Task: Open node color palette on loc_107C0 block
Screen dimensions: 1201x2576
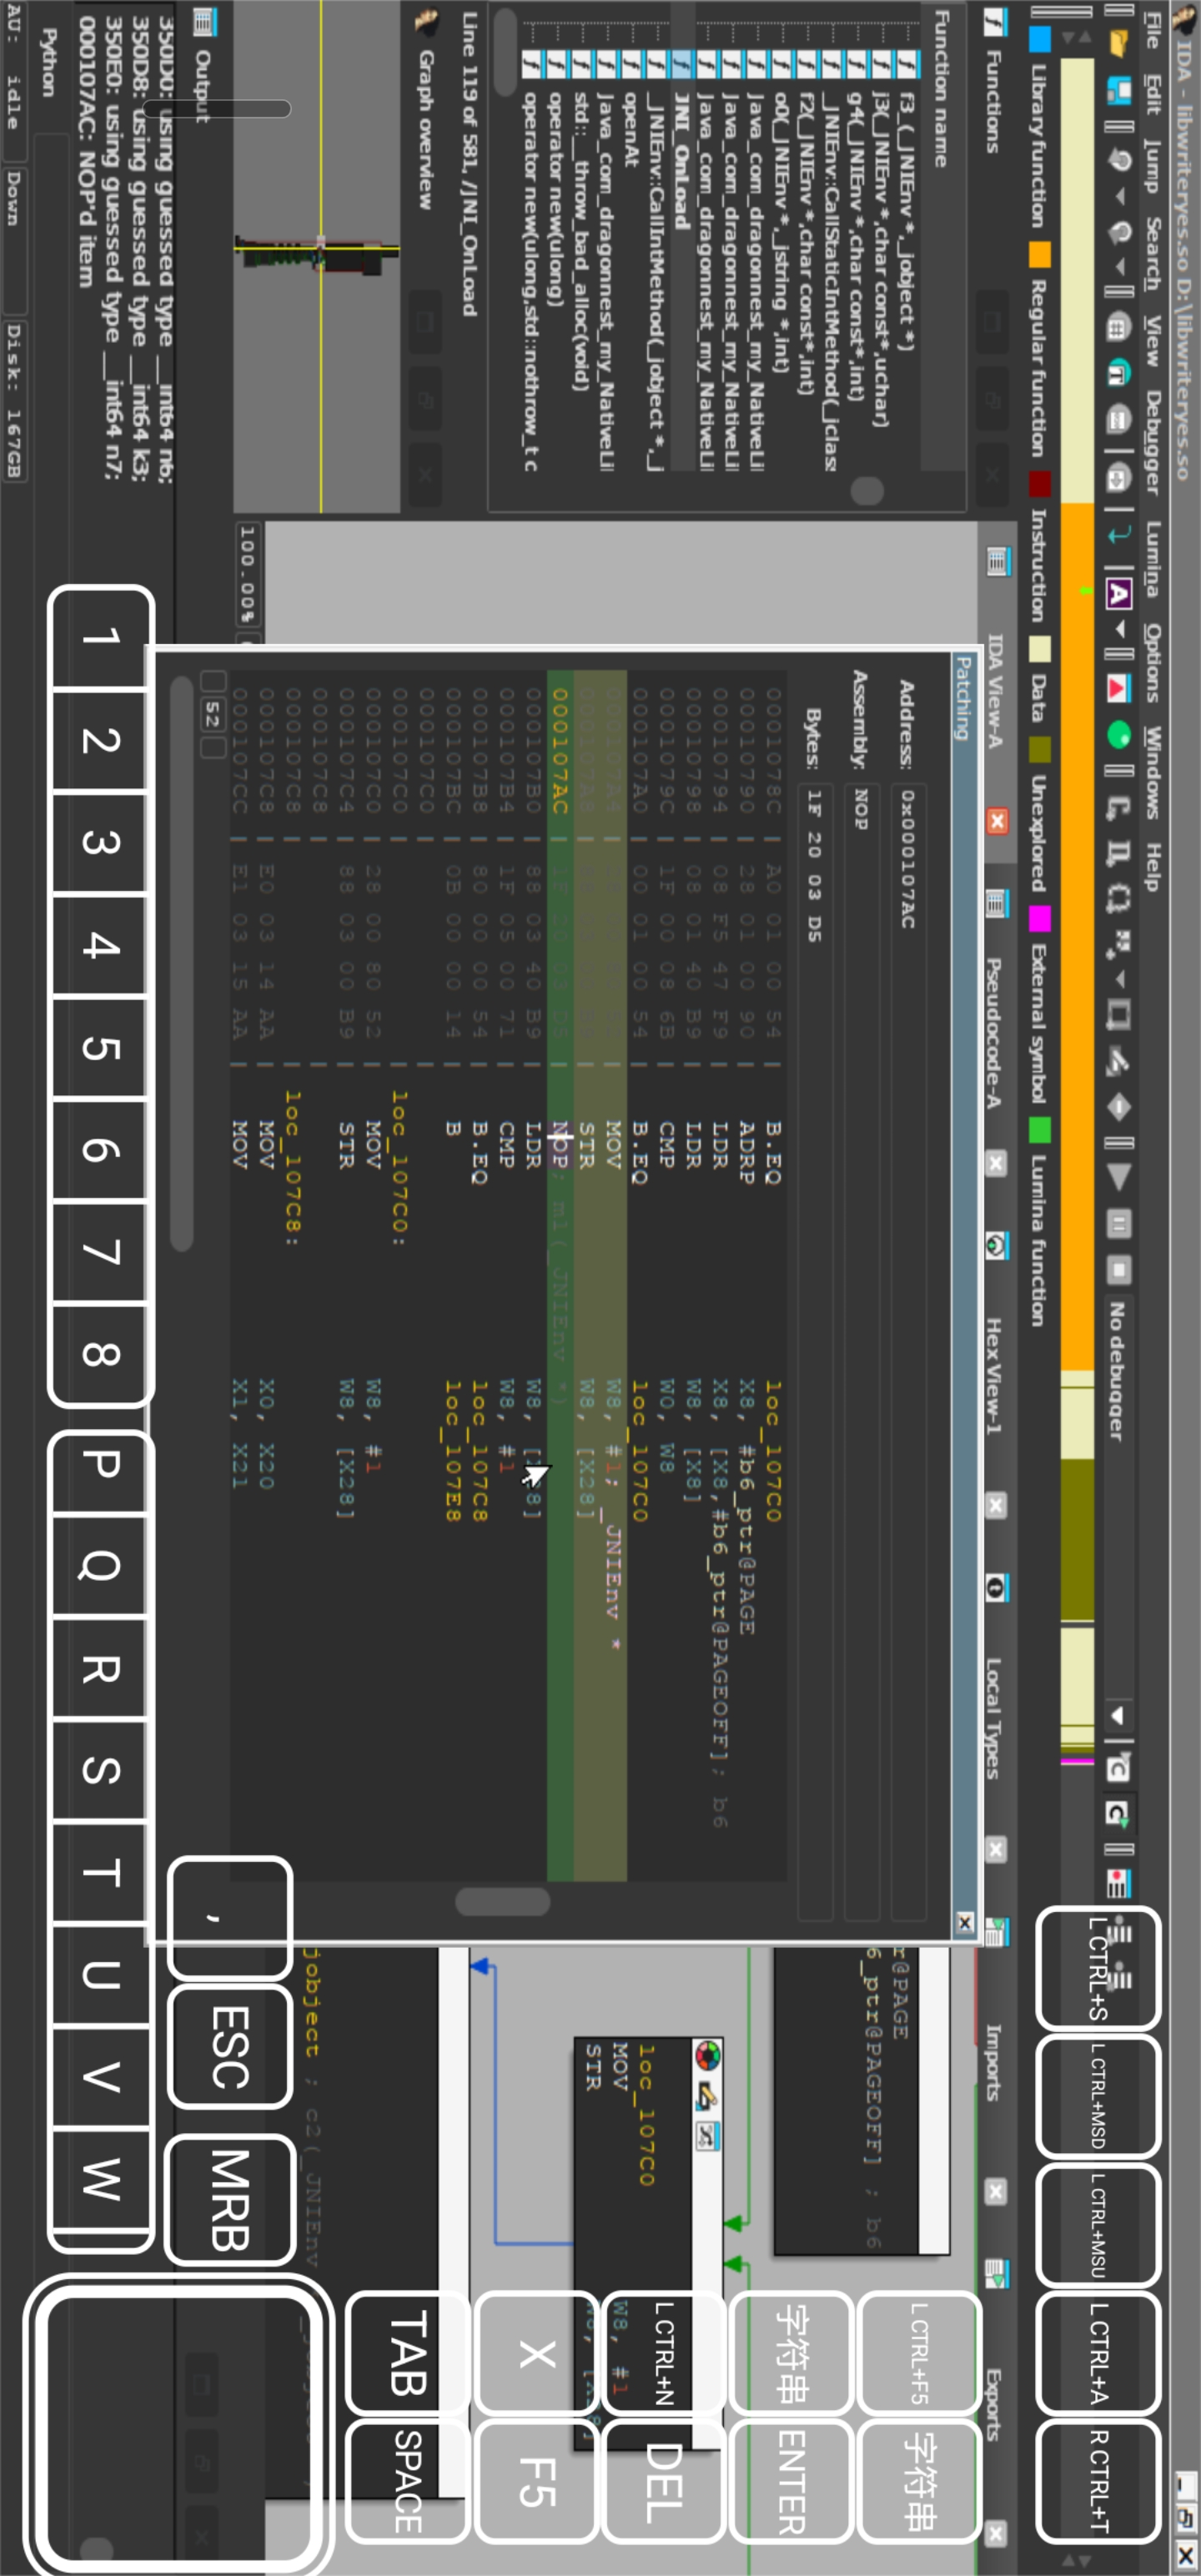Action: point(708,2056)
